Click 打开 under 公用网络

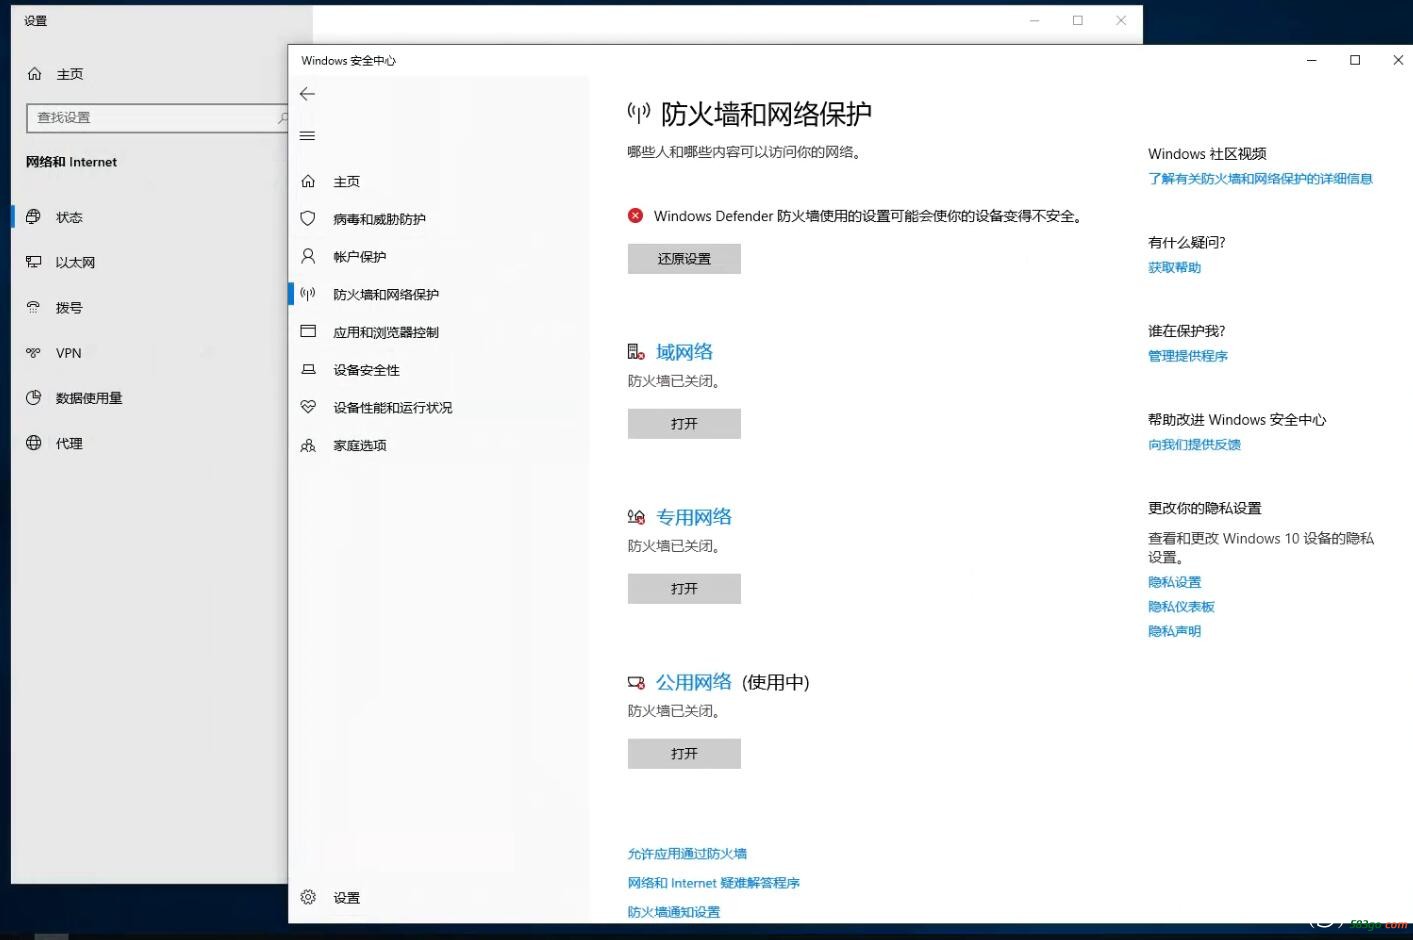tap(684, 754)
